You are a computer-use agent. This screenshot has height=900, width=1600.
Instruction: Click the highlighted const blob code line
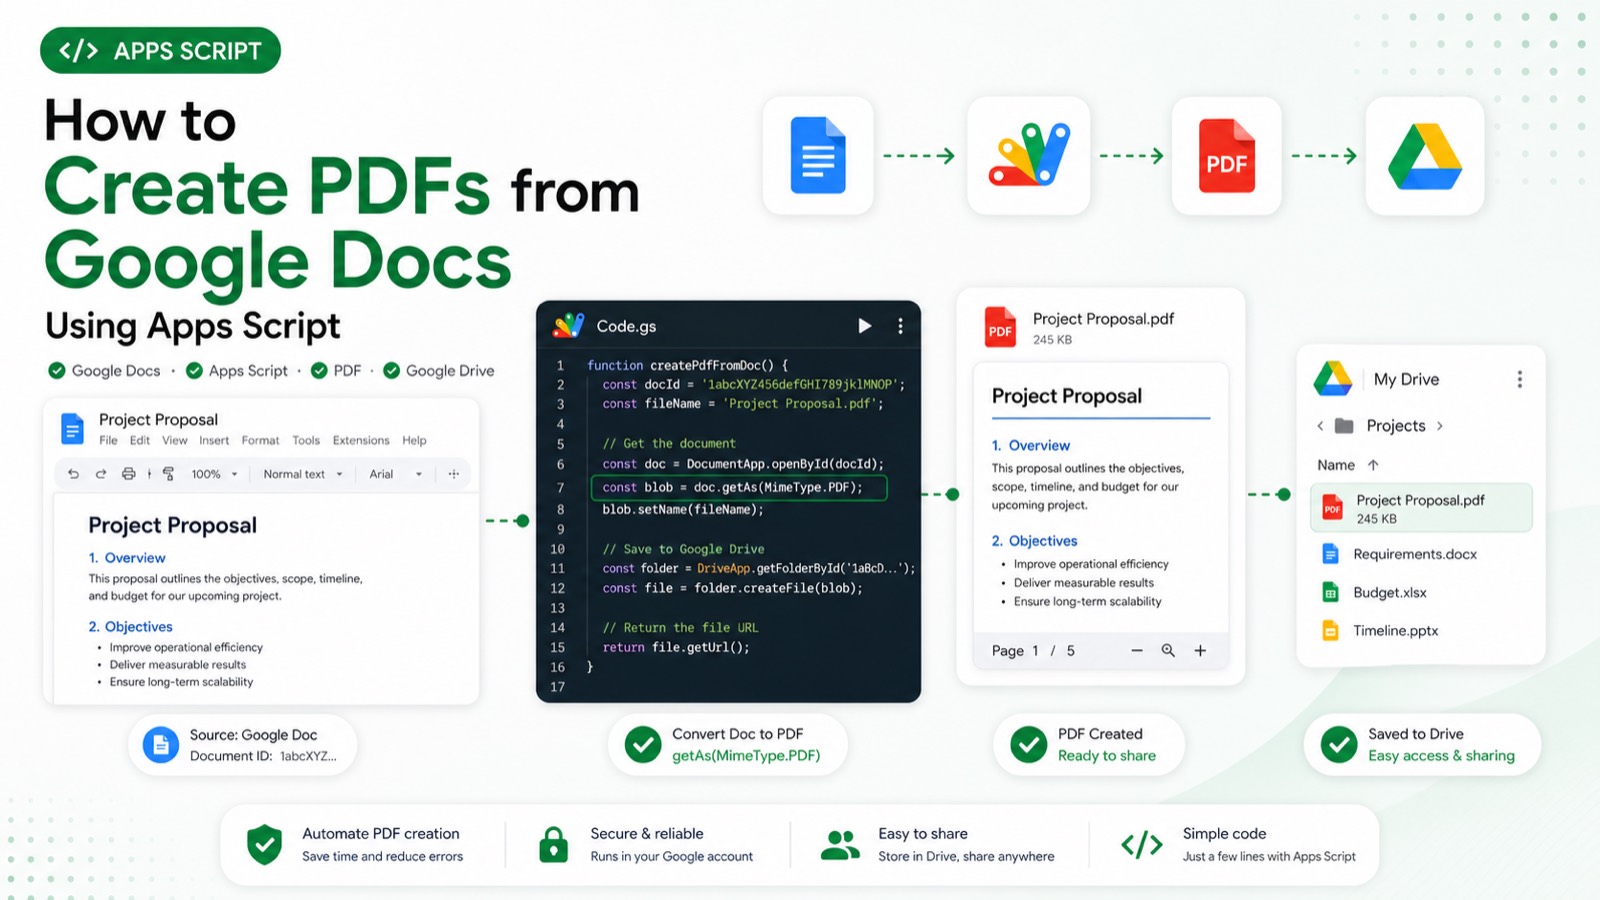739,487
